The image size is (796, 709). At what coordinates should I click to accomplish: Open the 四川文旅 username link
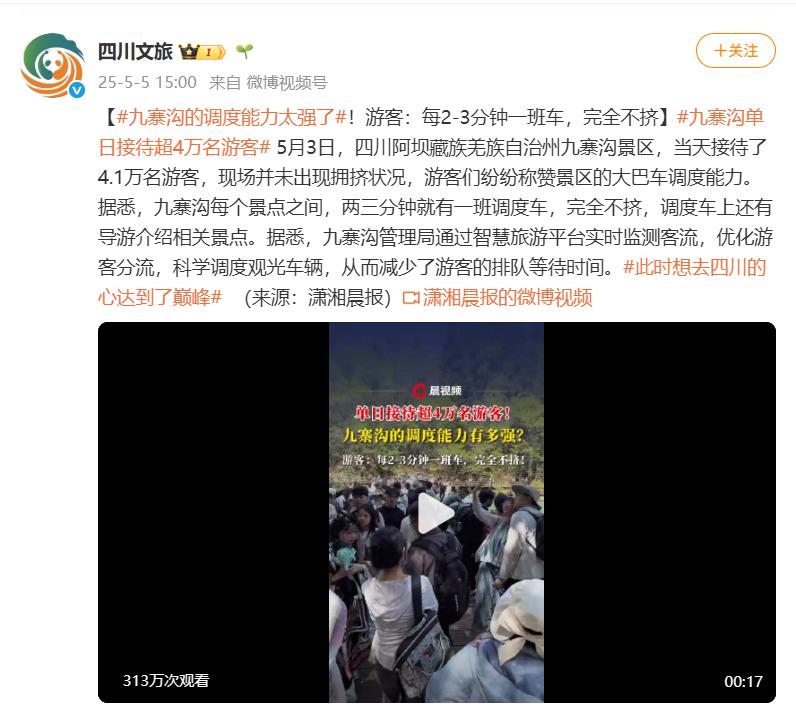(136, 52)
